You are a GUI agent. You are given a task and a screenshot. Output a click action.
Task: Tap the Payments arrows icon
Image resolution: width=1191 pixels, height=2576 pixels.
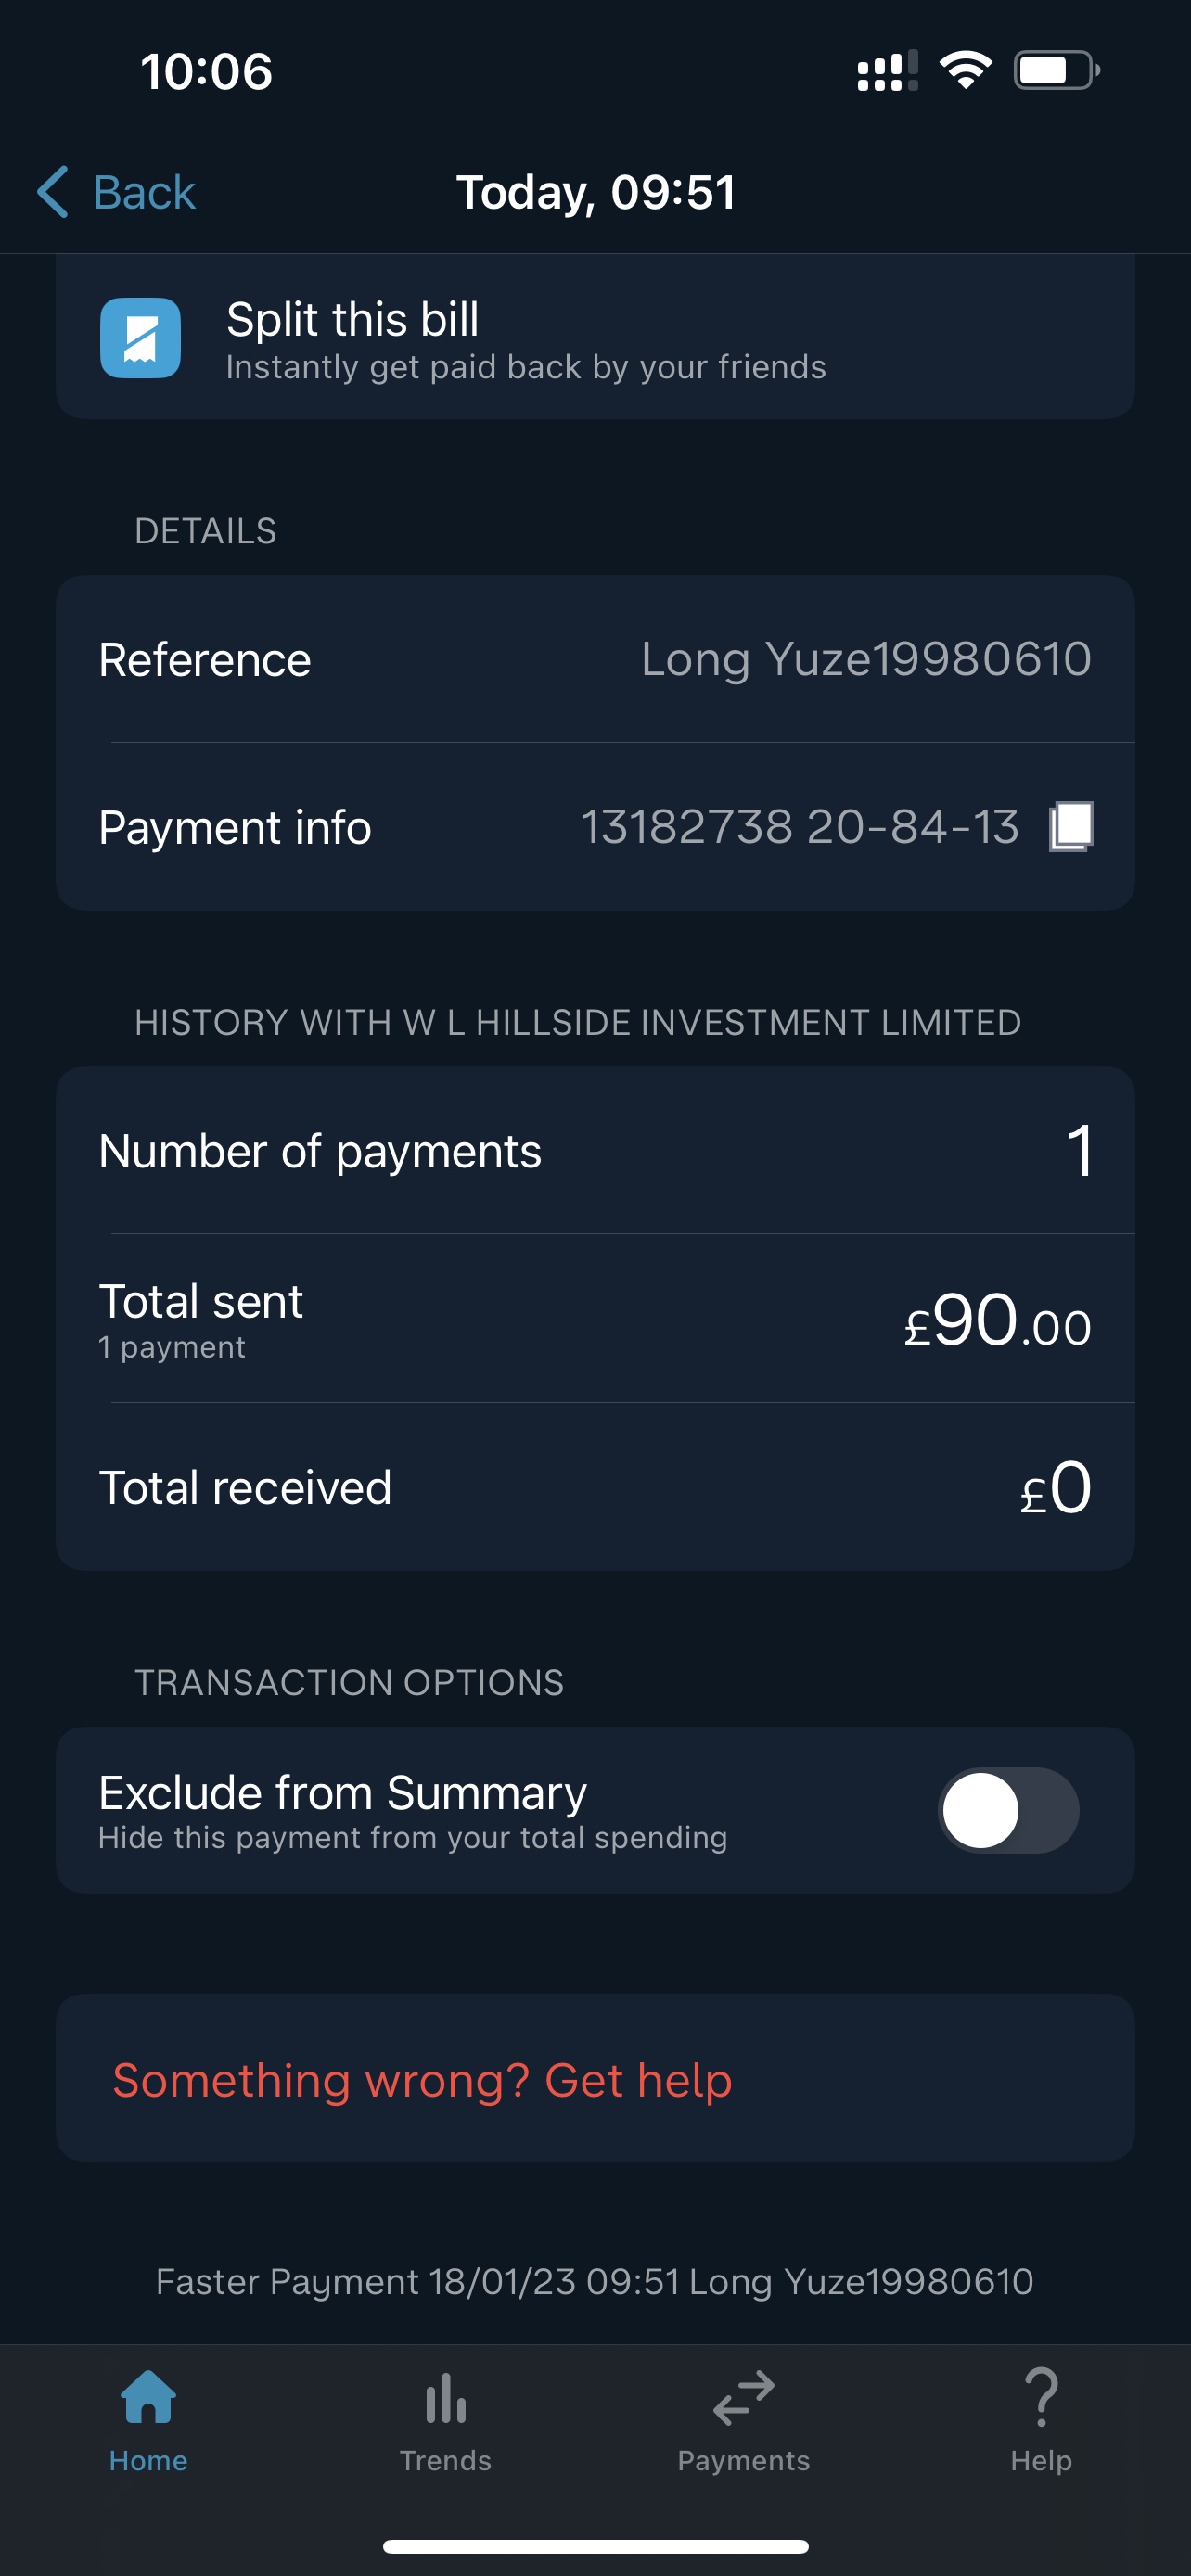(743, 2398)
